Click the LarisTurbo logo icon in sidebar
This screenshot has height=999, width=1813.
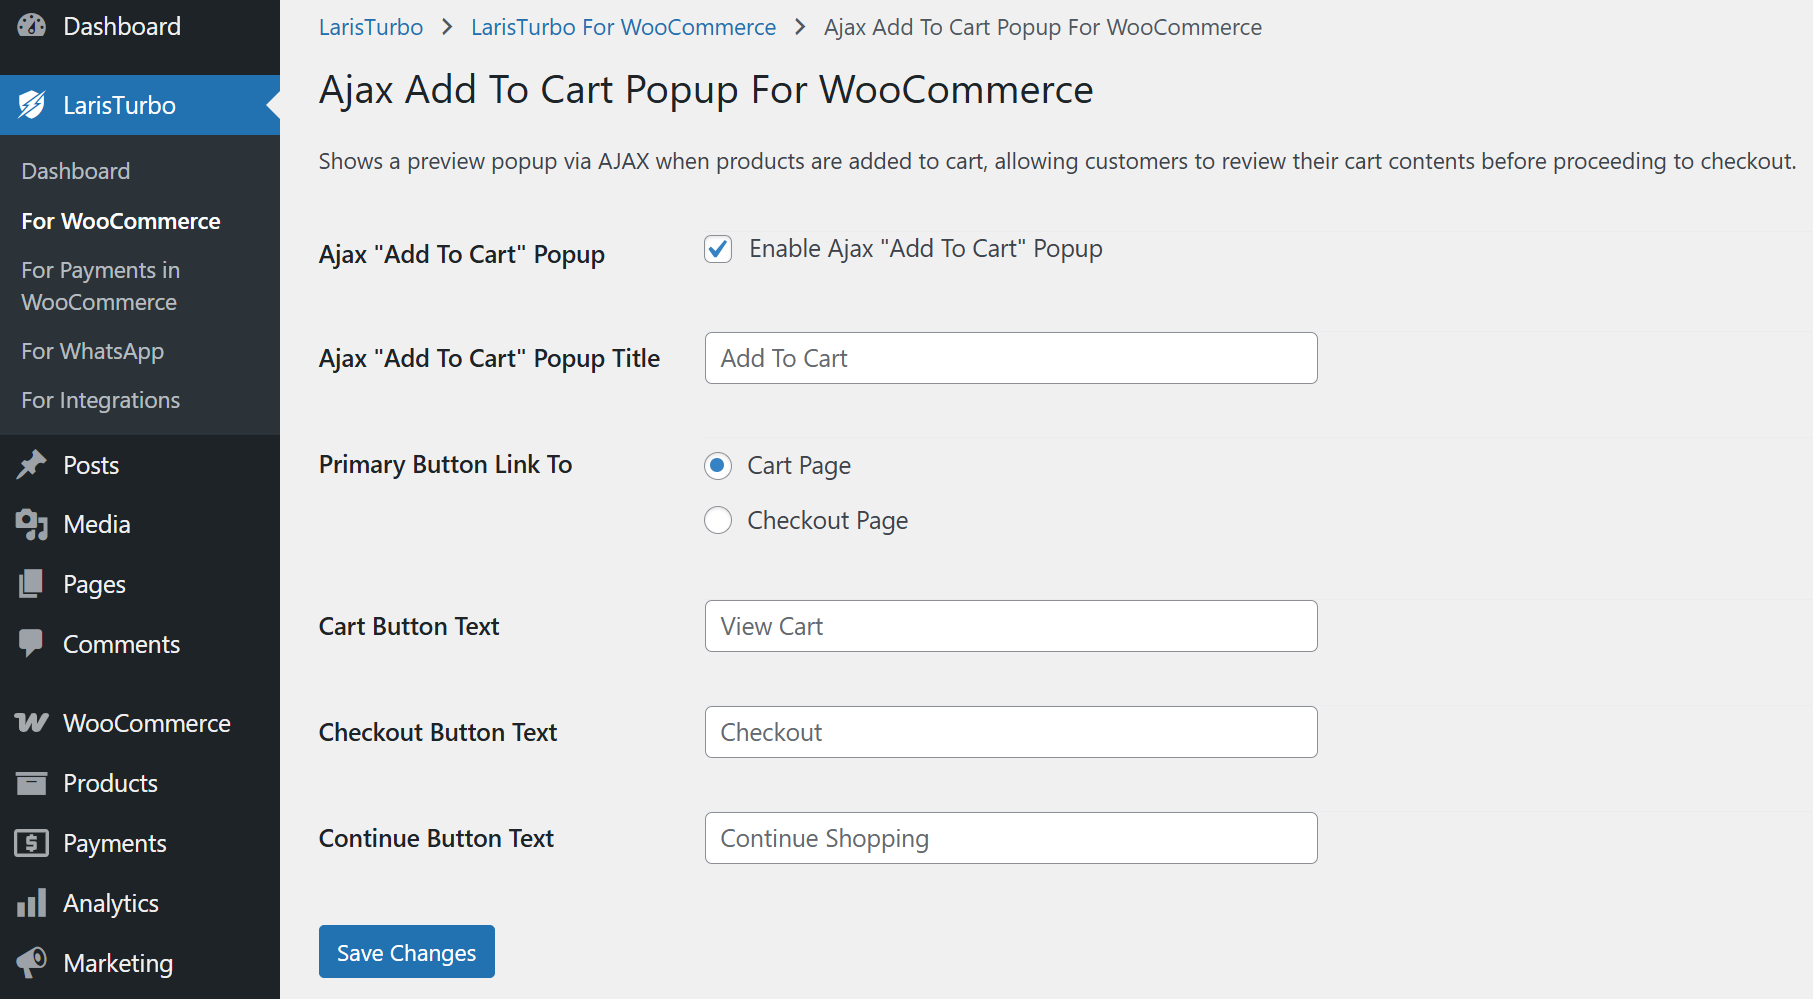tap(32, 105)
